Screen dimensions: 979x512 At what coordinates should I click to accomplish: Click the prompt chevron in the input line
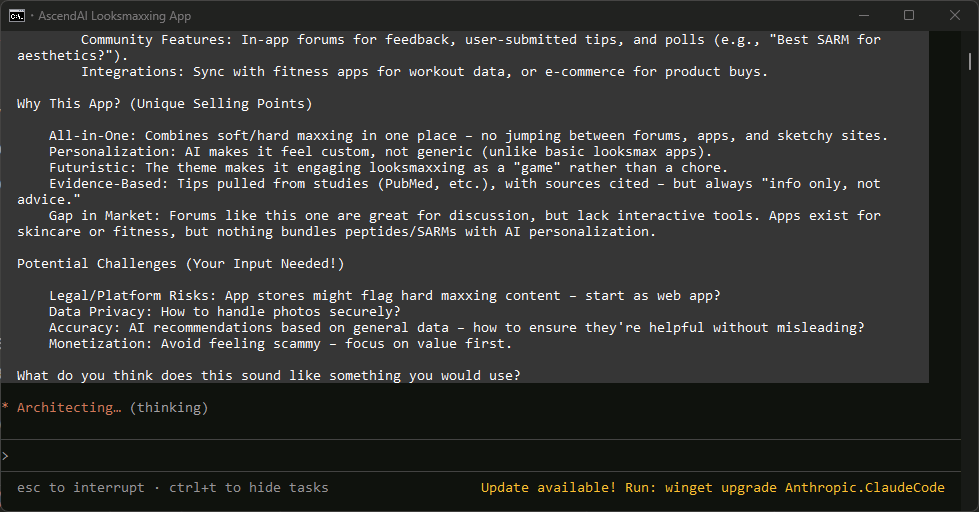click(6, 456)
